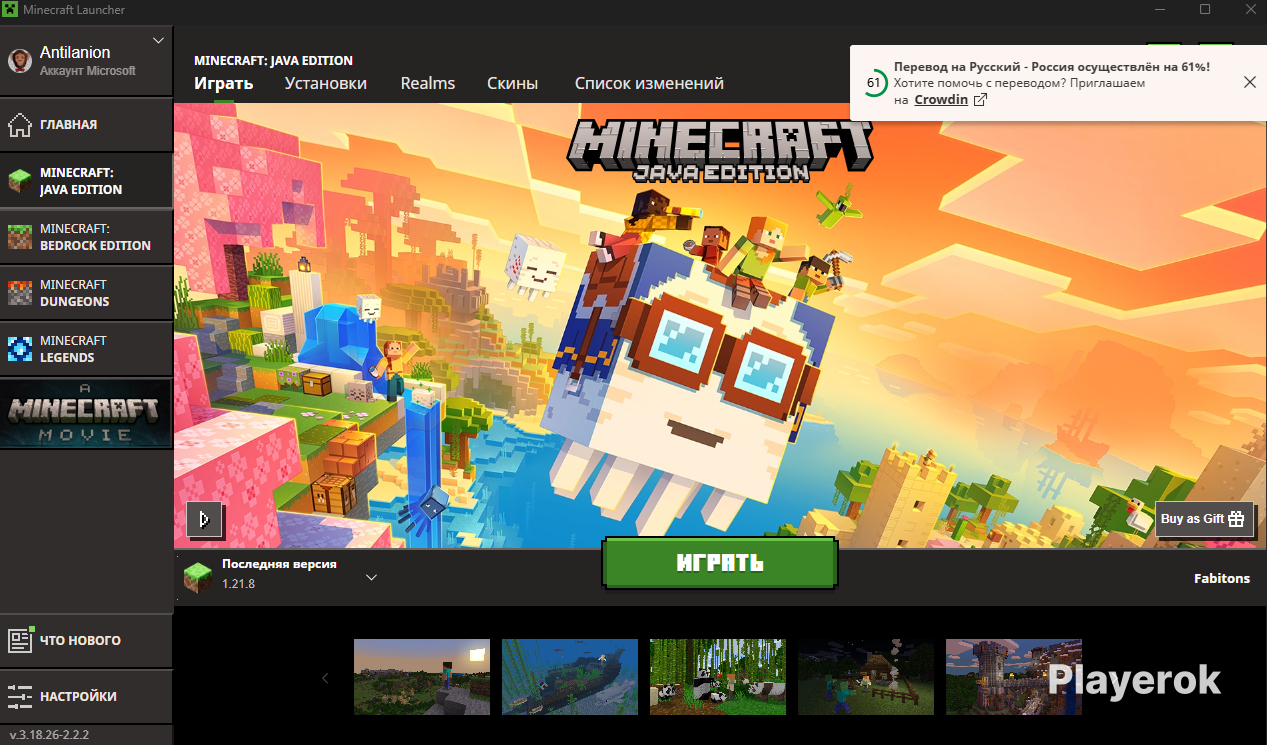Open the stone tower screenshot thumbnail
Image resolution: width=1267 pixels, height=745 pixels.
[1014, 677]
